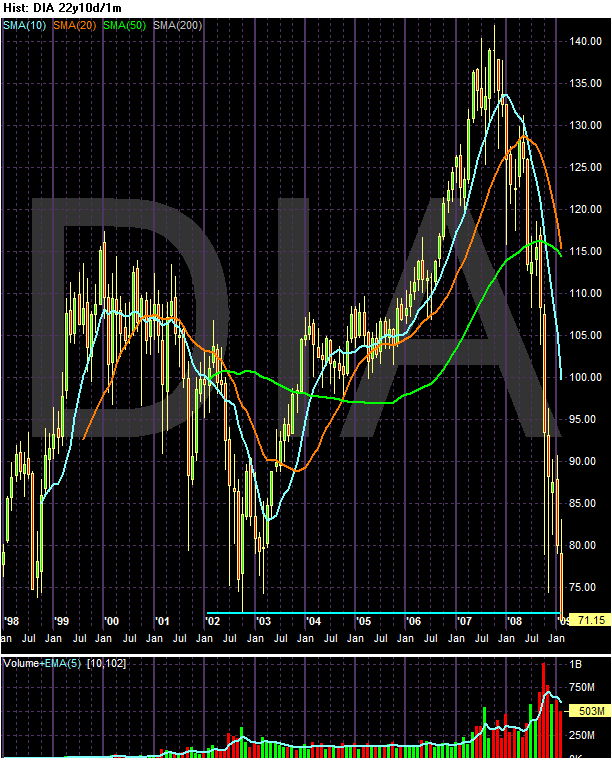Click the '08 year marker on time axis

tap(514, 621)
